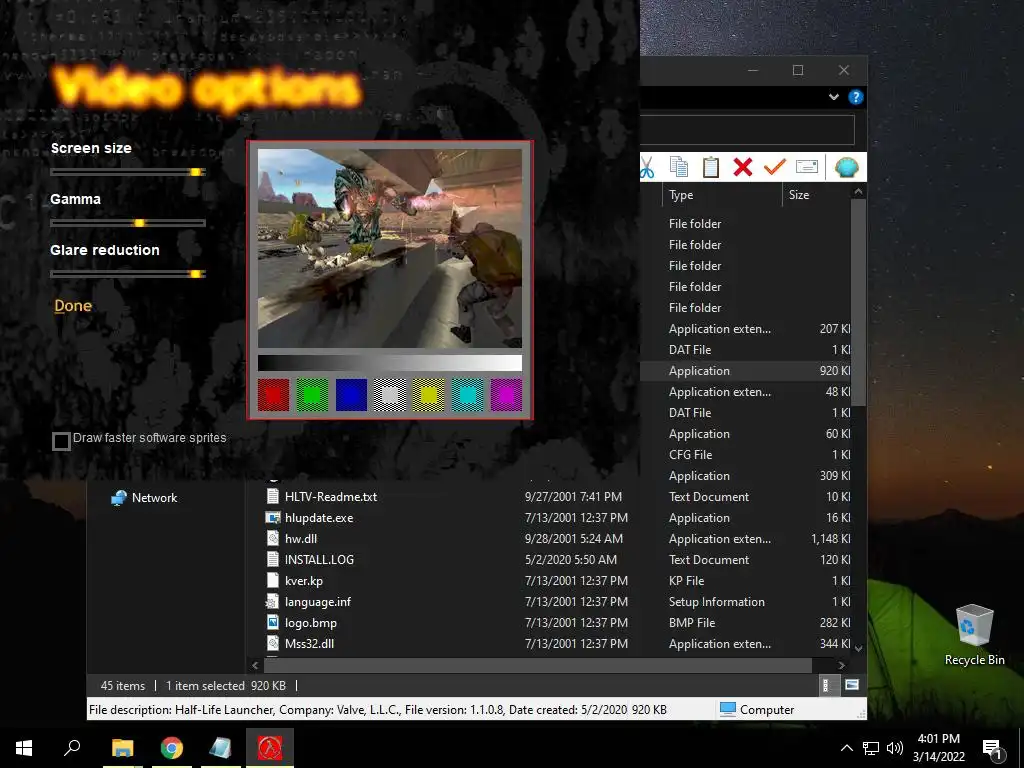This screenshot has height=768, width=1024.
Task: Switch to large icons view layout icon
Action: click(x=852, y=685)
